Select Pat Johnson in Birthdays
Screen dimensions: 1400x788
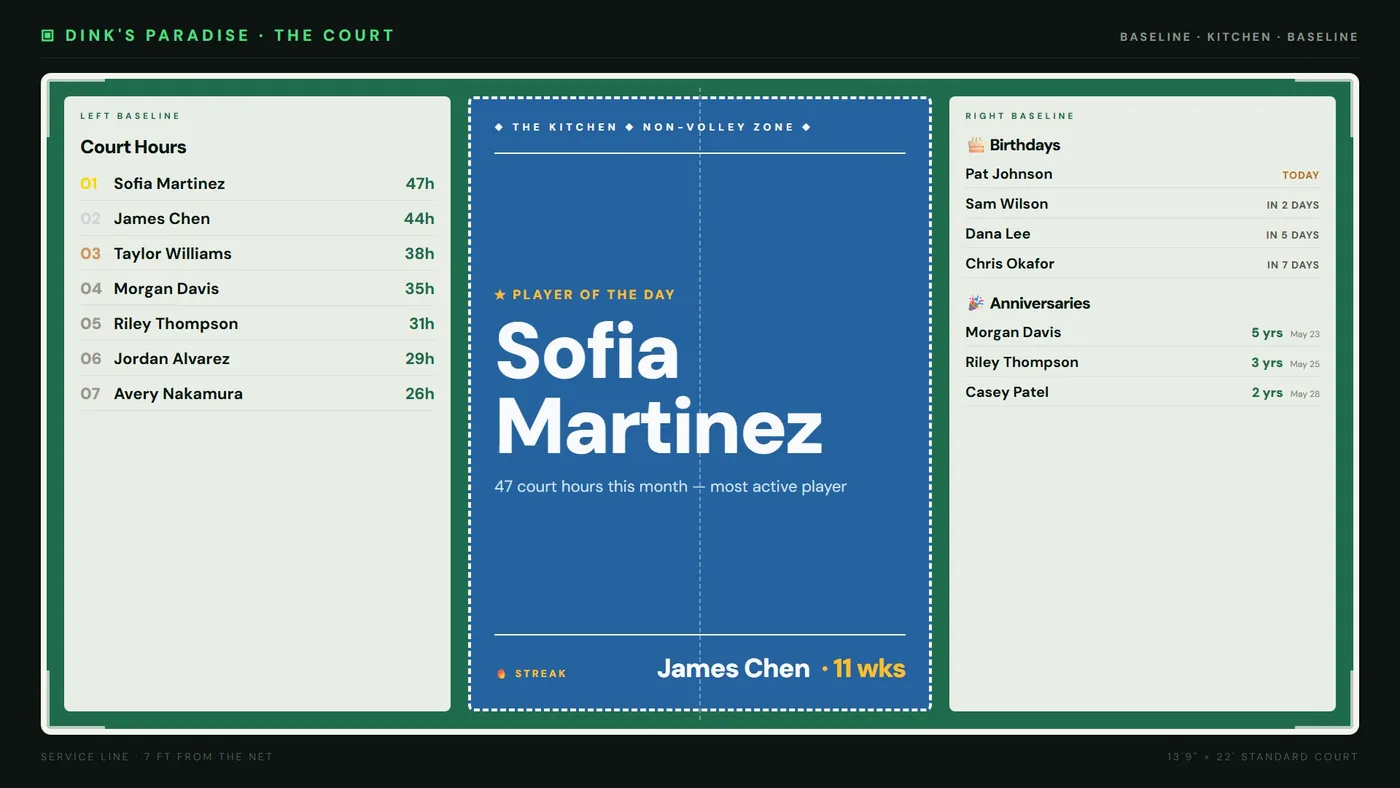[x=1009, y=174]
